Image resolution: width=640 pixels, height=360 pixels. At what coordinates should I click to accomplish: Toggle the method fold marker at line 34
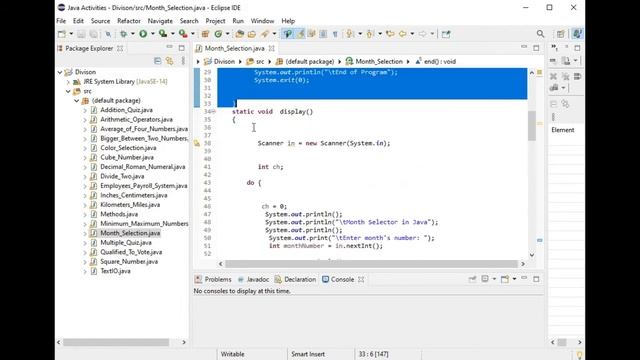(x=213, y=112)
